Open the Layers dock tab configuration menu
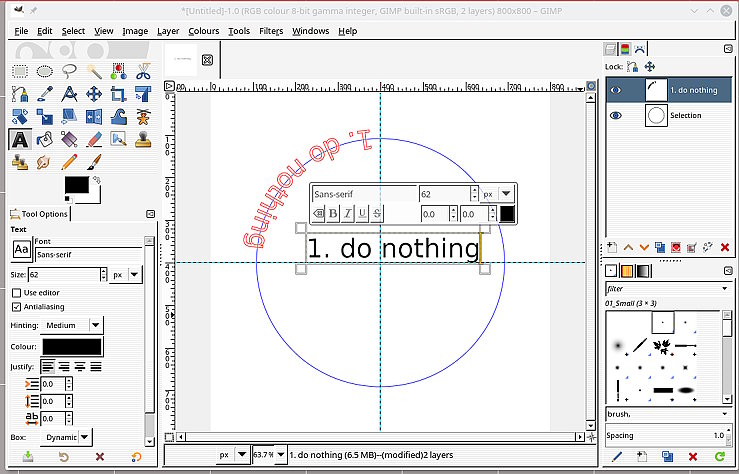739x474 pixels. 728,49
